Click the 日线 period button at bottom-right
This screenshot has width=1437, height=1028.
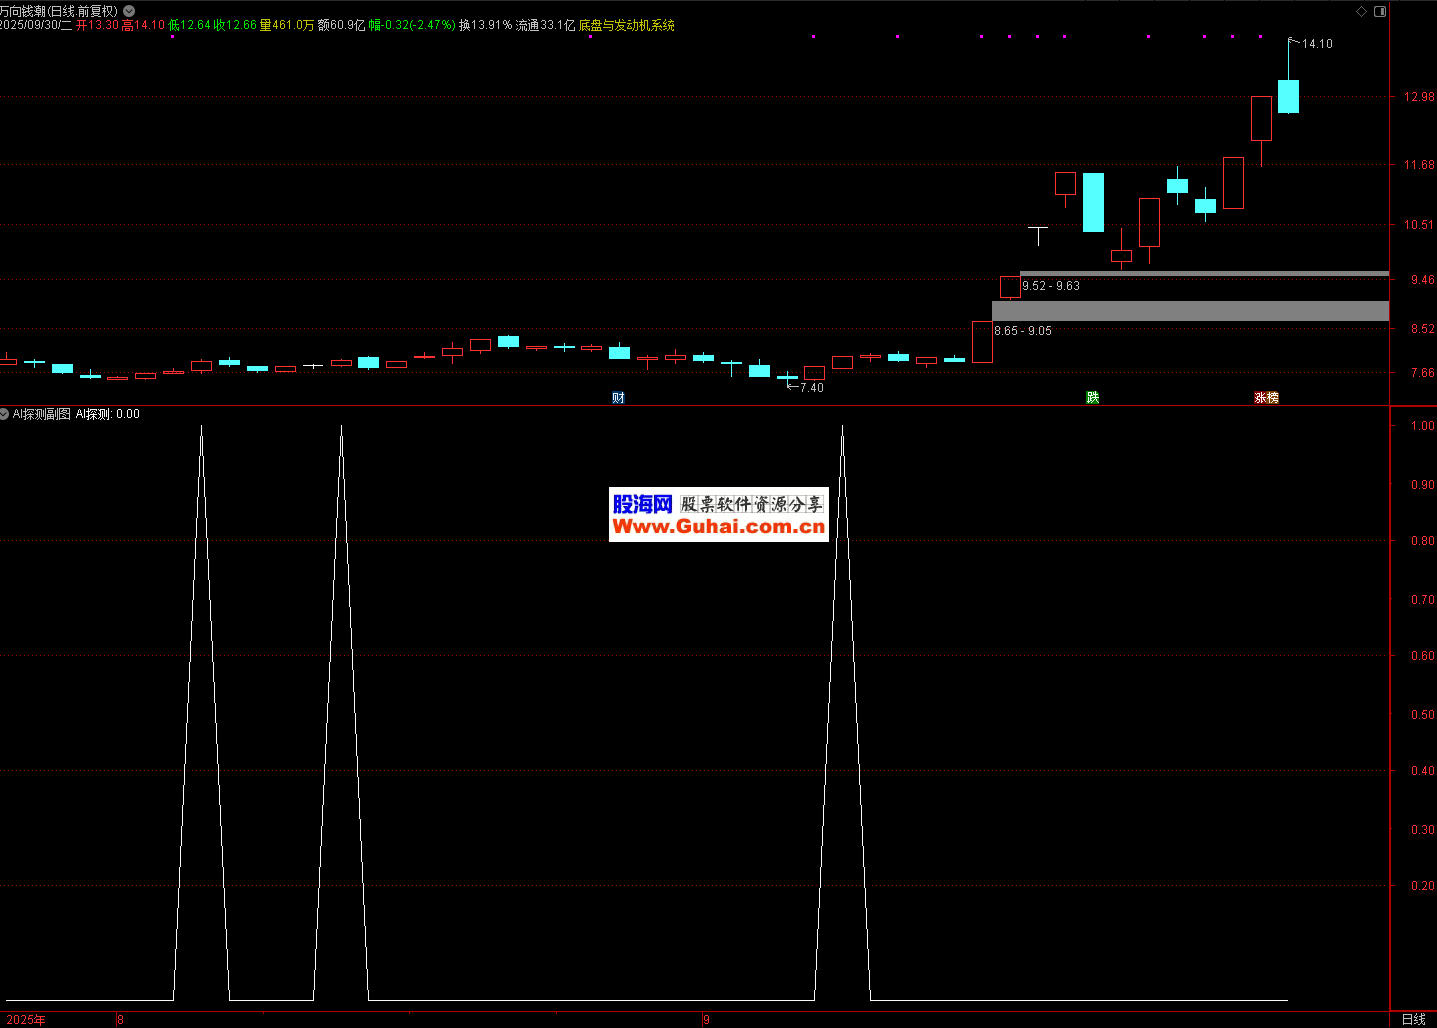[1413, 1019]
